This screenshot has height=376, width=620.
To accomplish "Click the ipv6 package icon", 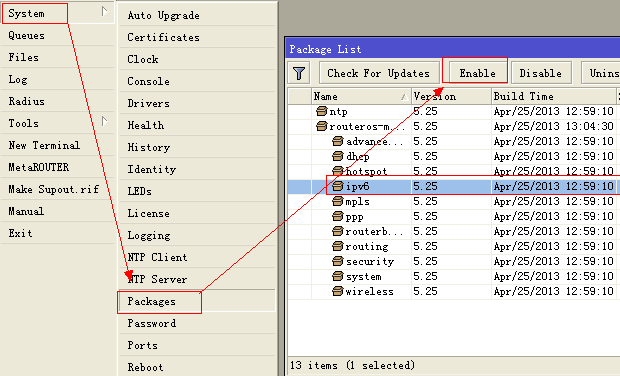I will [338, 186].
